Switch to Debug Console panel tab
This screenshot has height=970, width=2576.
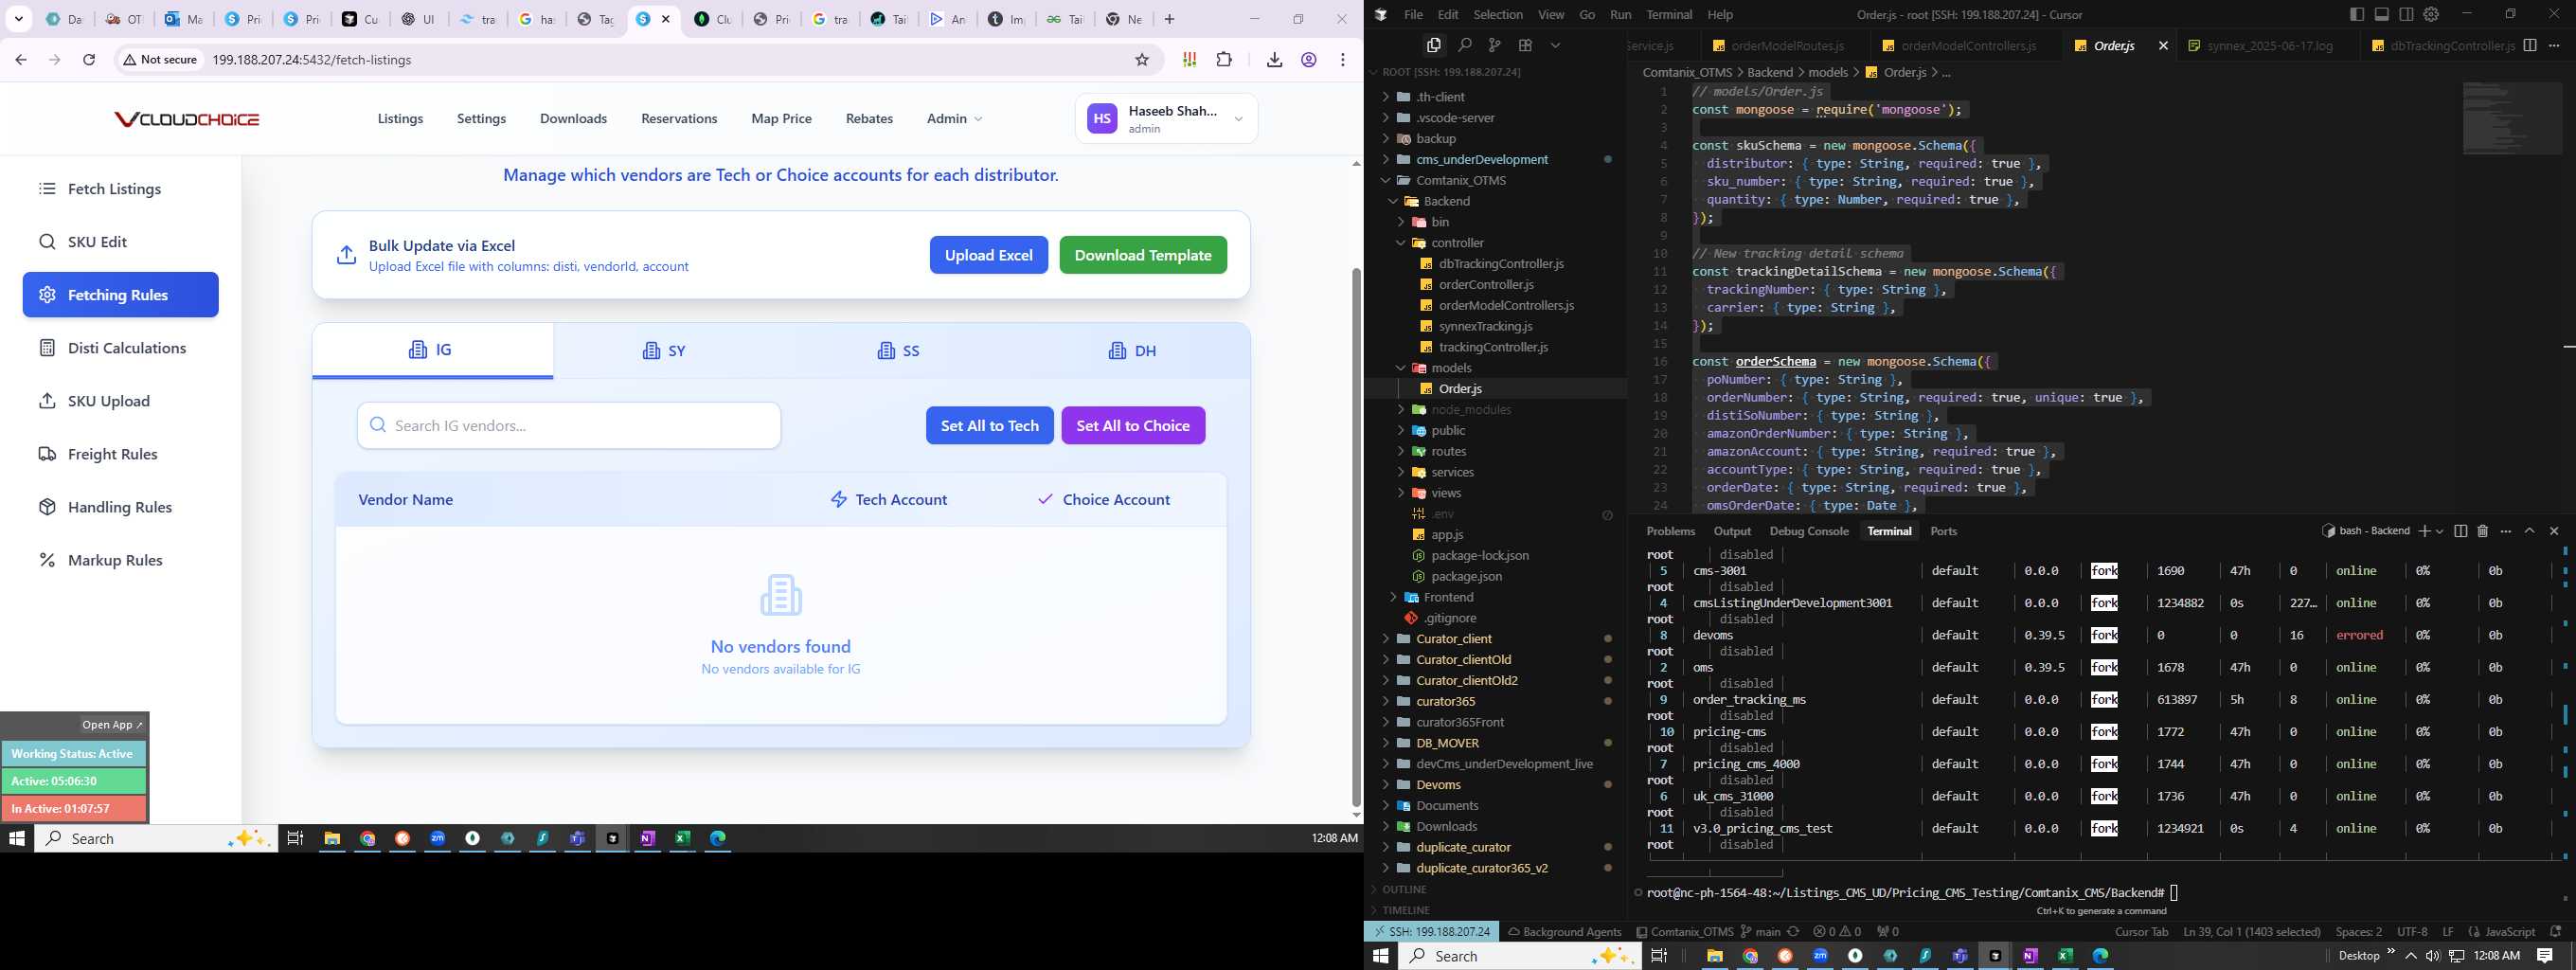(x=1808, y=531)
